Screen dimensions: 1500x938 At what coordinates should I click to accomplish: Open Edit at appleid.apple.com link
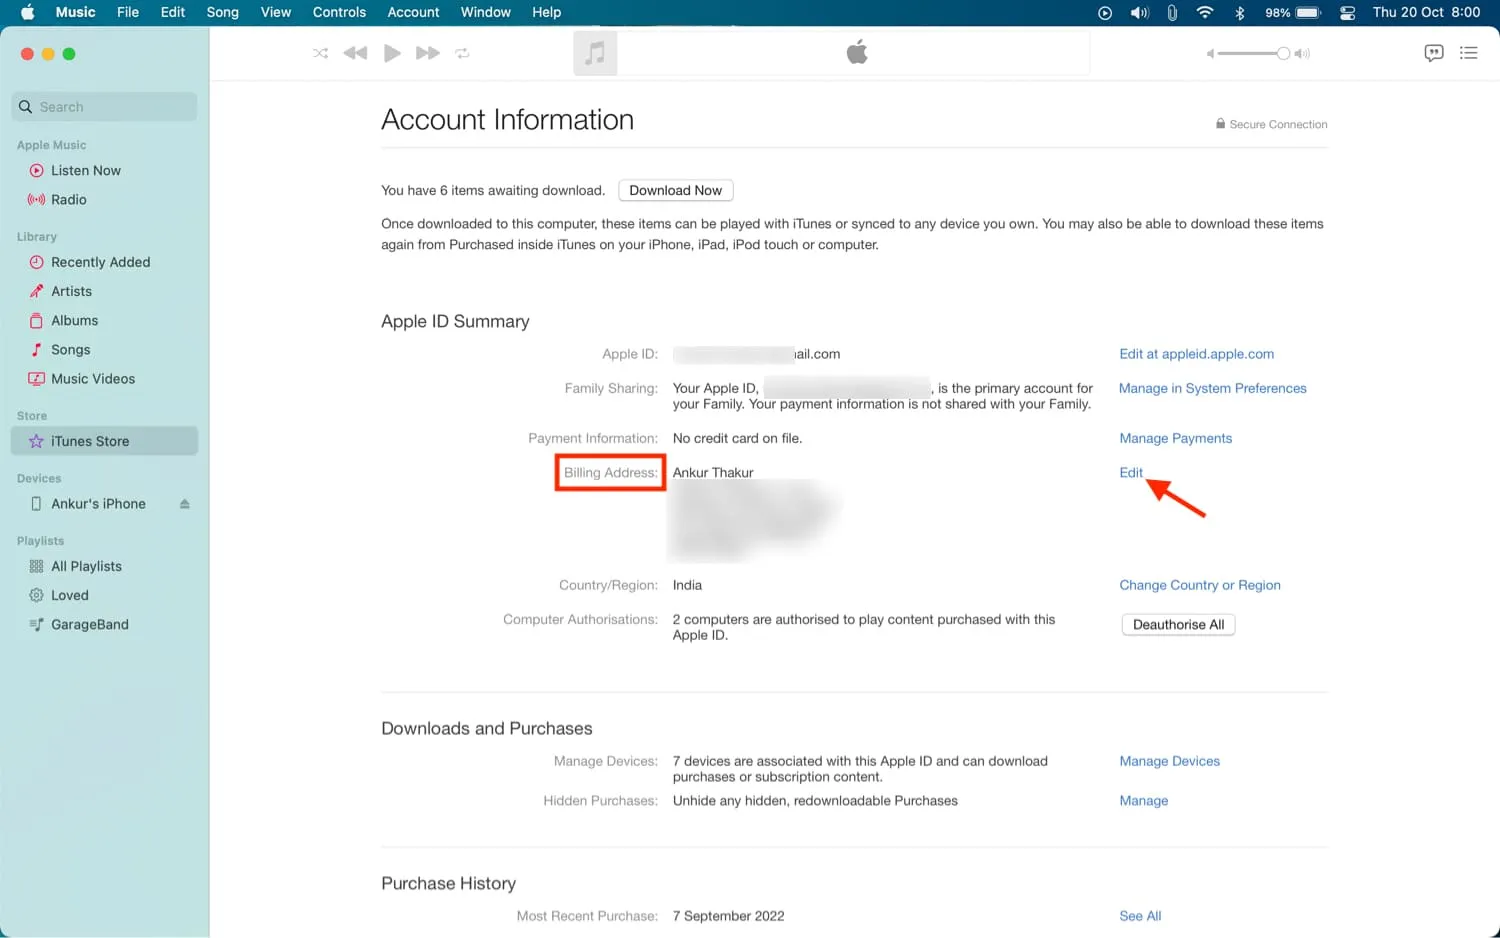pos(1196,354)
